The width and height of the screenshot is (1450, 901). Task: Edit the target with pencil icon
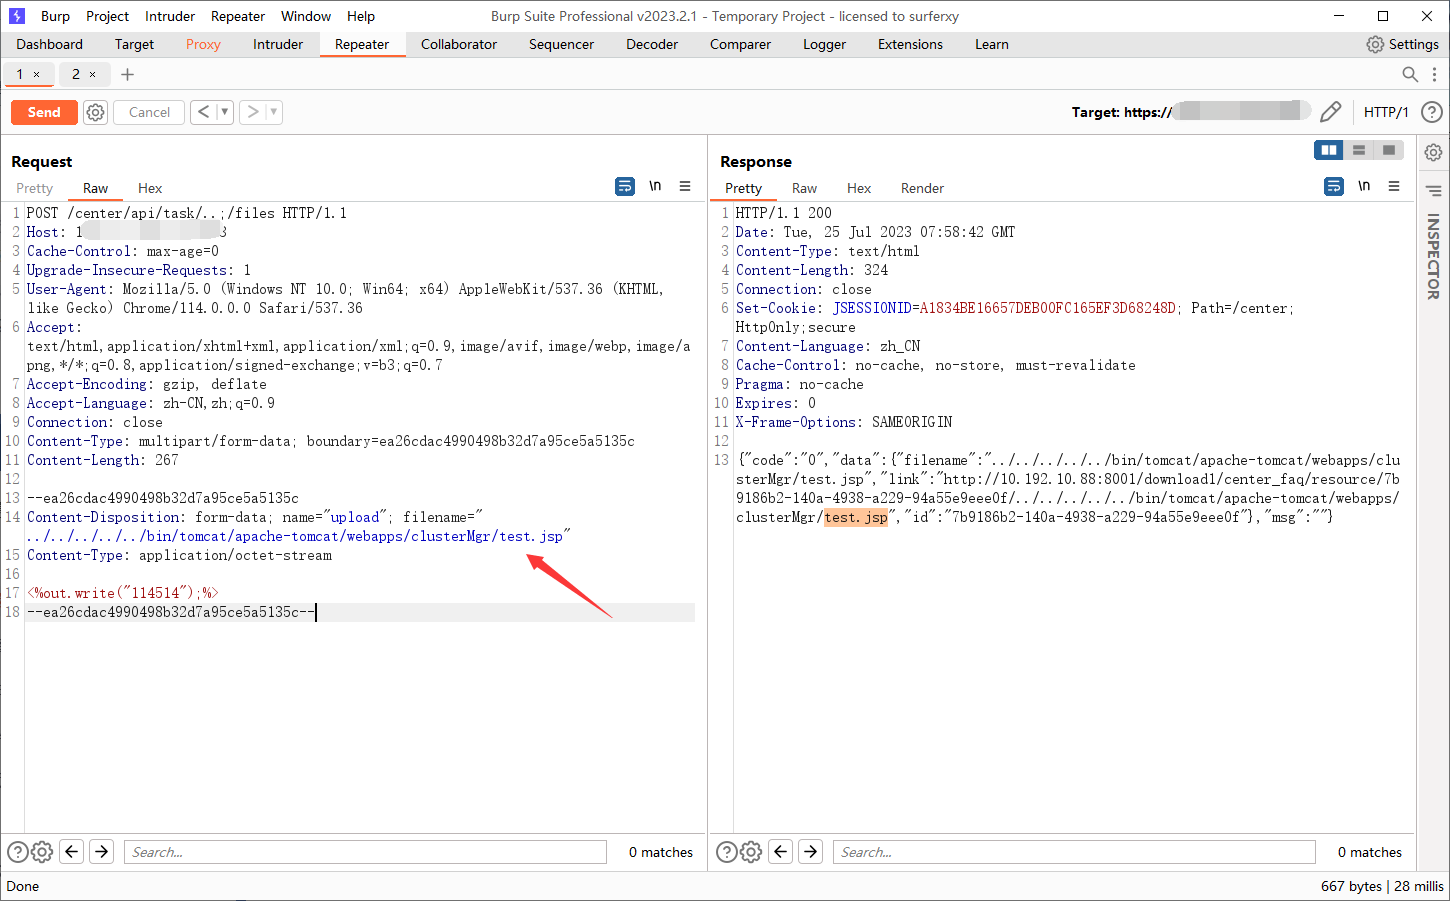(1330, 112)
